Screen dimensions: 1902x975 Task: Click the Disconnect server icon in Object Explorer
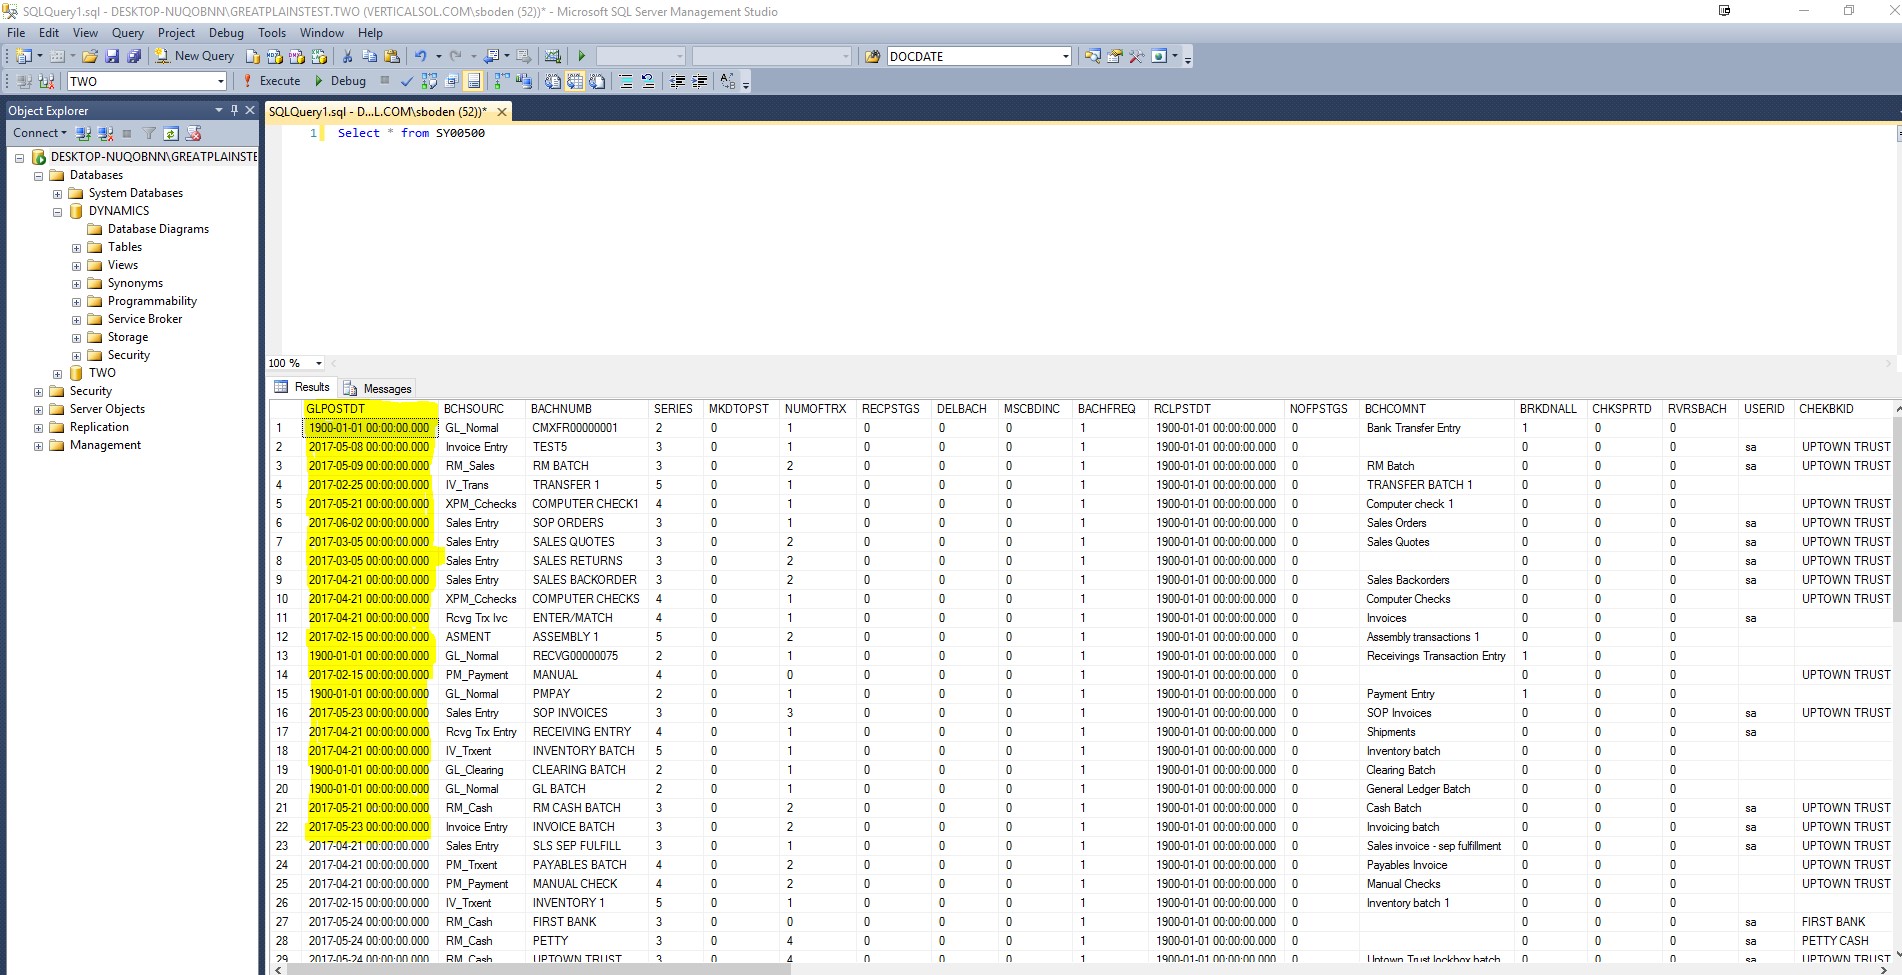(105, 133)
